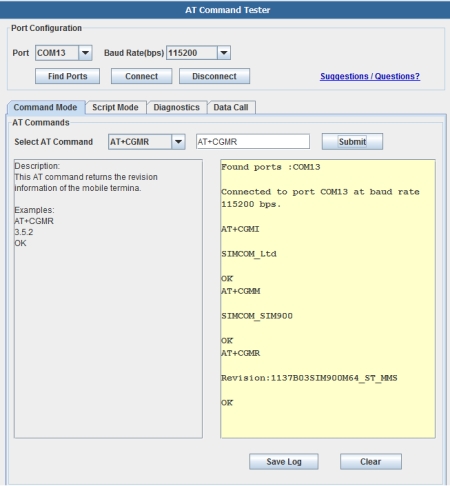This screenshot has width=450, height=486.
Task: Open the Suggestions / Questions? link
Action: pyautogui.click(x=370, y=76)
